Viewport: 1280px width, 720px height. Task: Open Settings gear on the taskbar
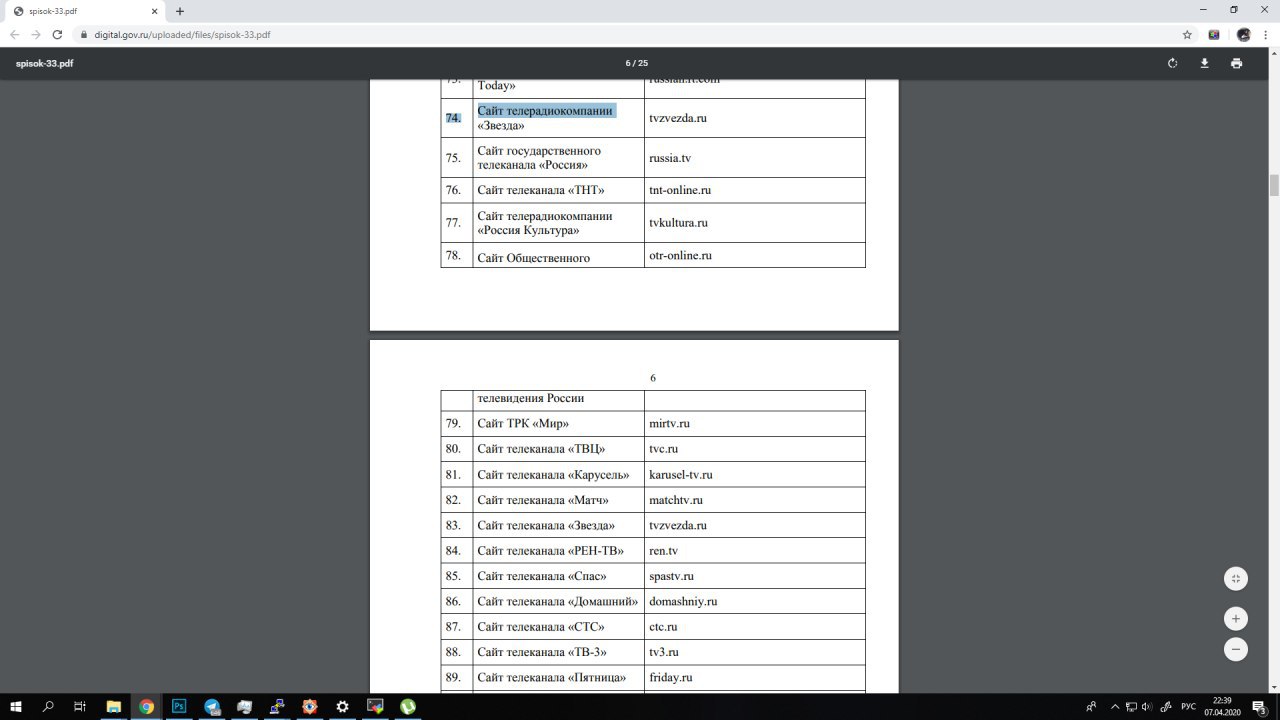(x=342, y=706)
